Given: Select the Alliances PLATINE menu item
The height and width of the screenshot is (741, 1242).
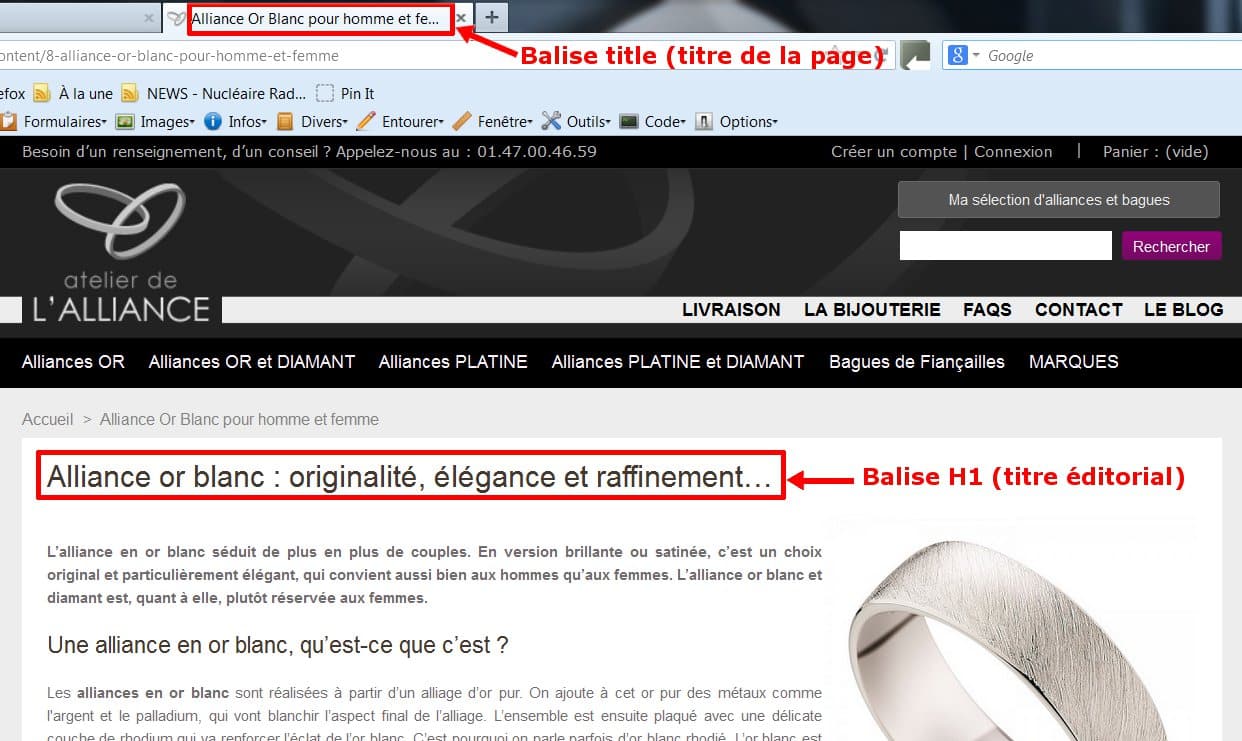Looking at the screenshot, I should tap(453, 362).
